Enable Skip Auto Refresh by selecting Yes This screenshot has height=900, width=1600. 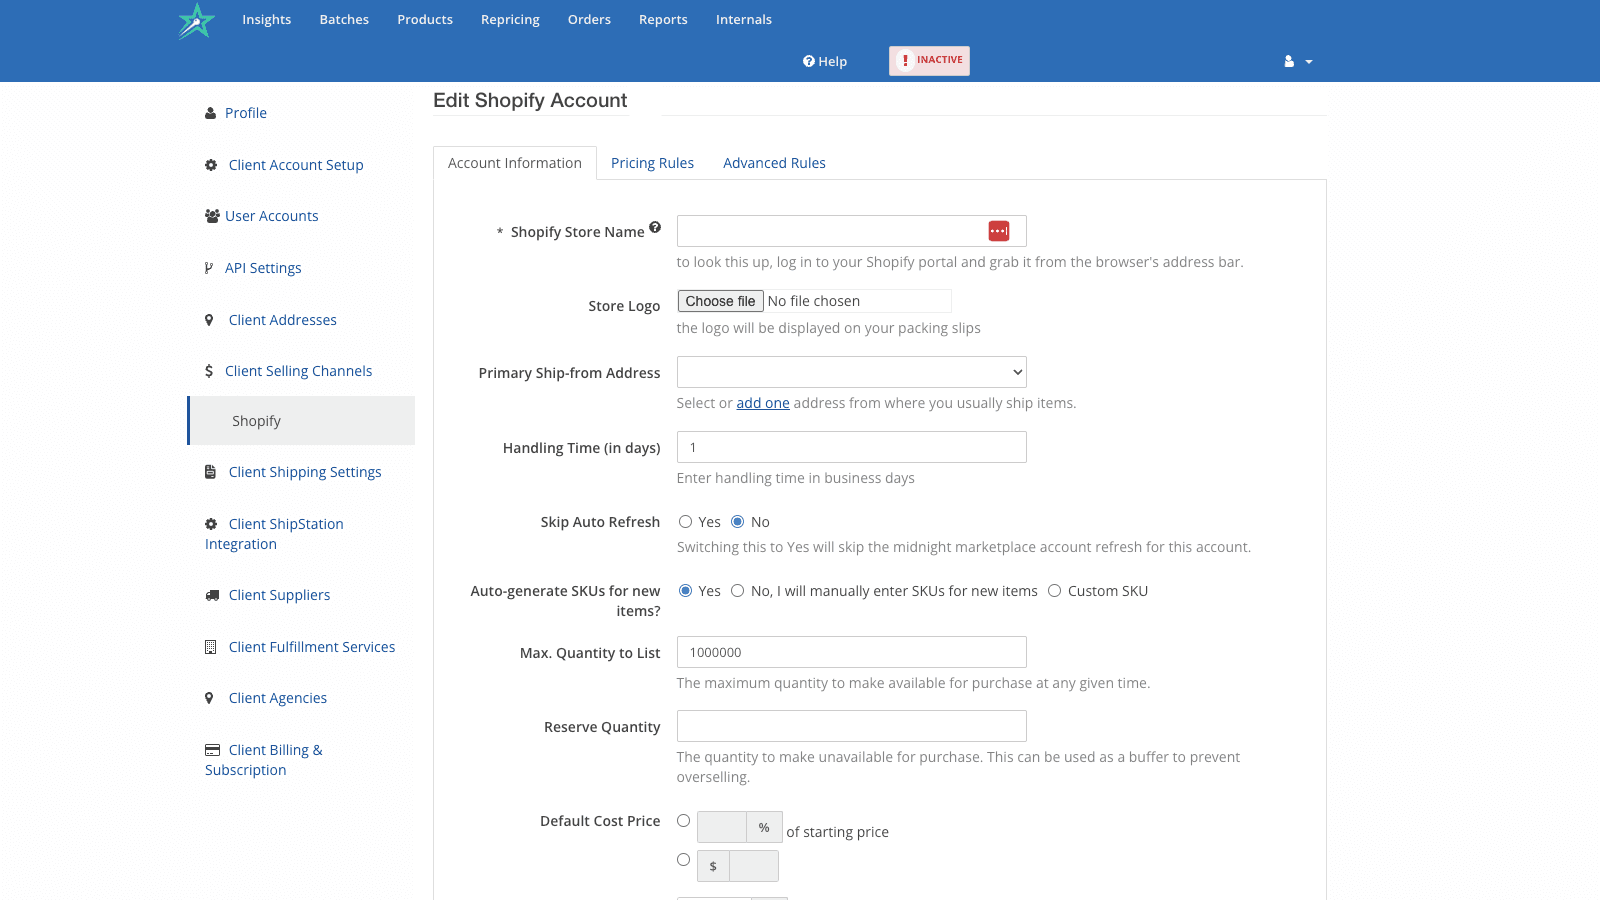click(x=686, y=521)
